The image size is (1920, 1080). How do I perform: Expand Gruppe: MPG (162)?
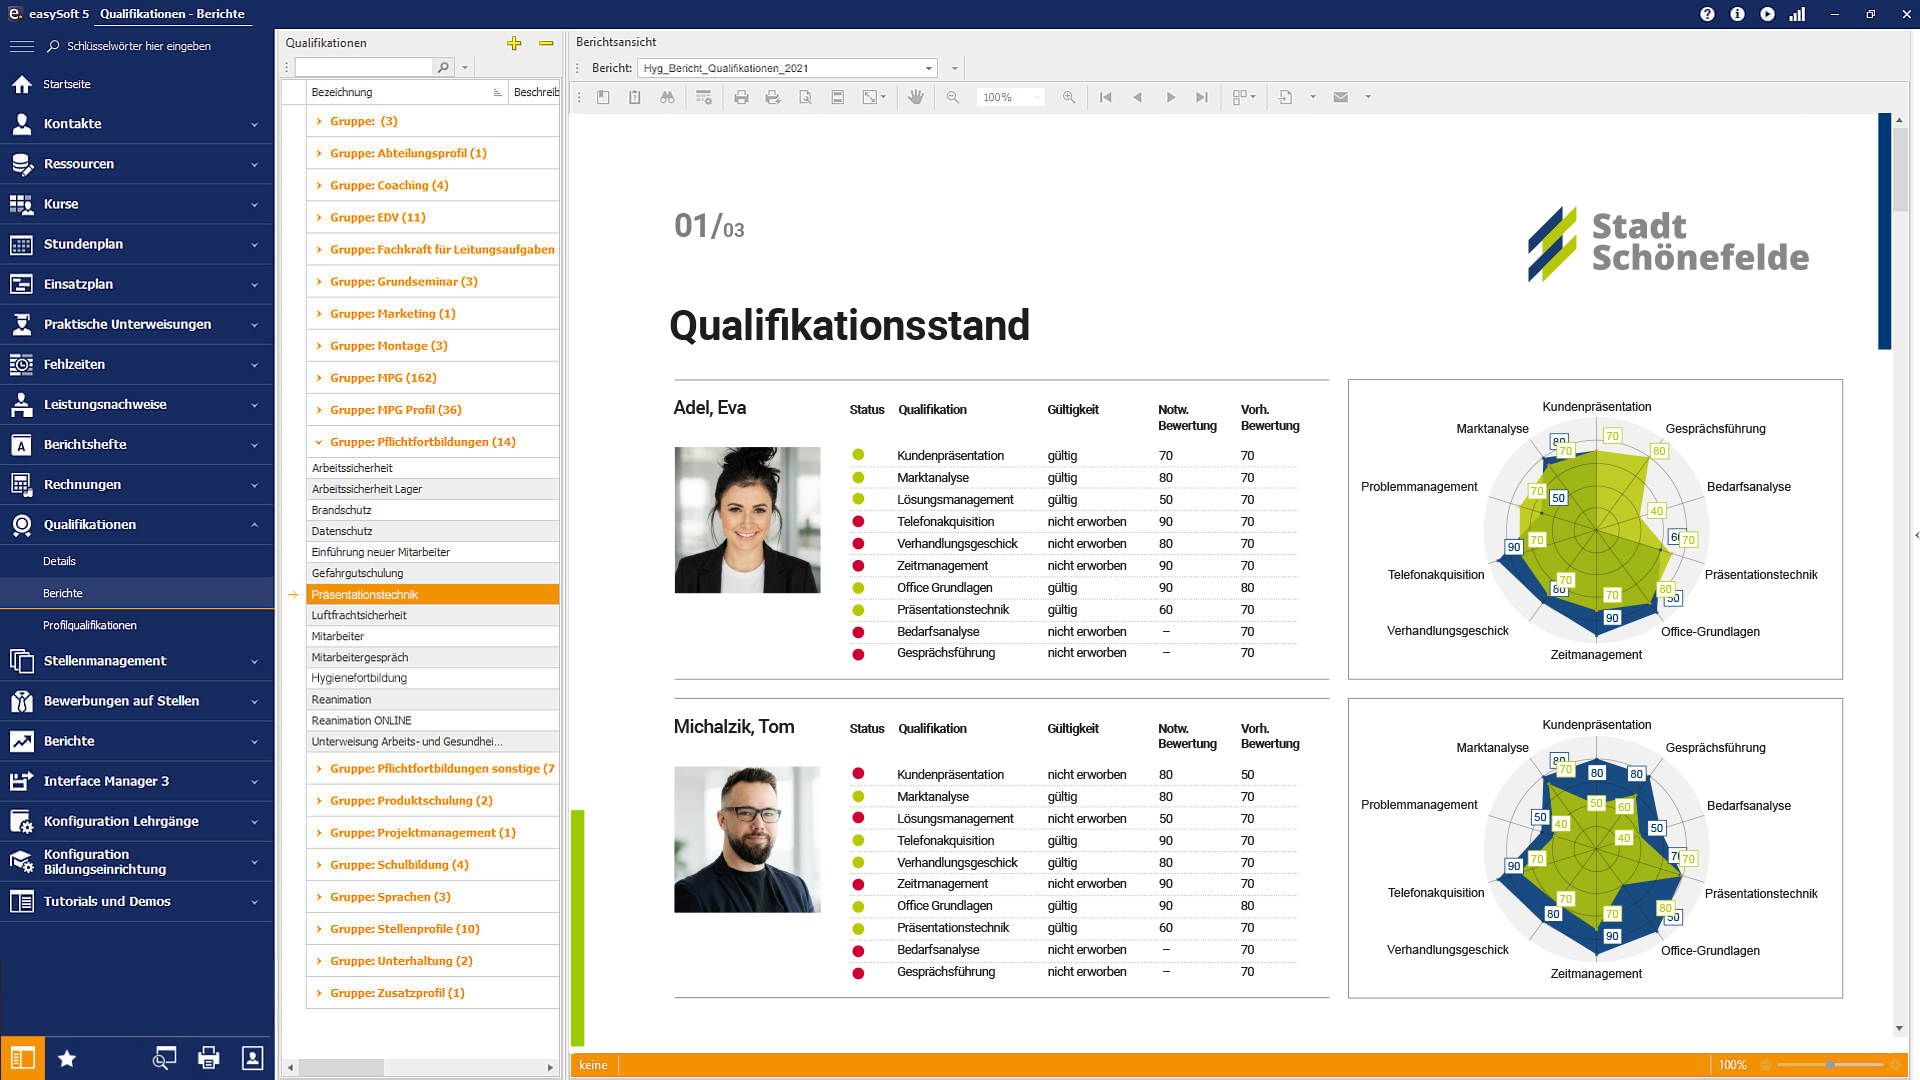318,377
